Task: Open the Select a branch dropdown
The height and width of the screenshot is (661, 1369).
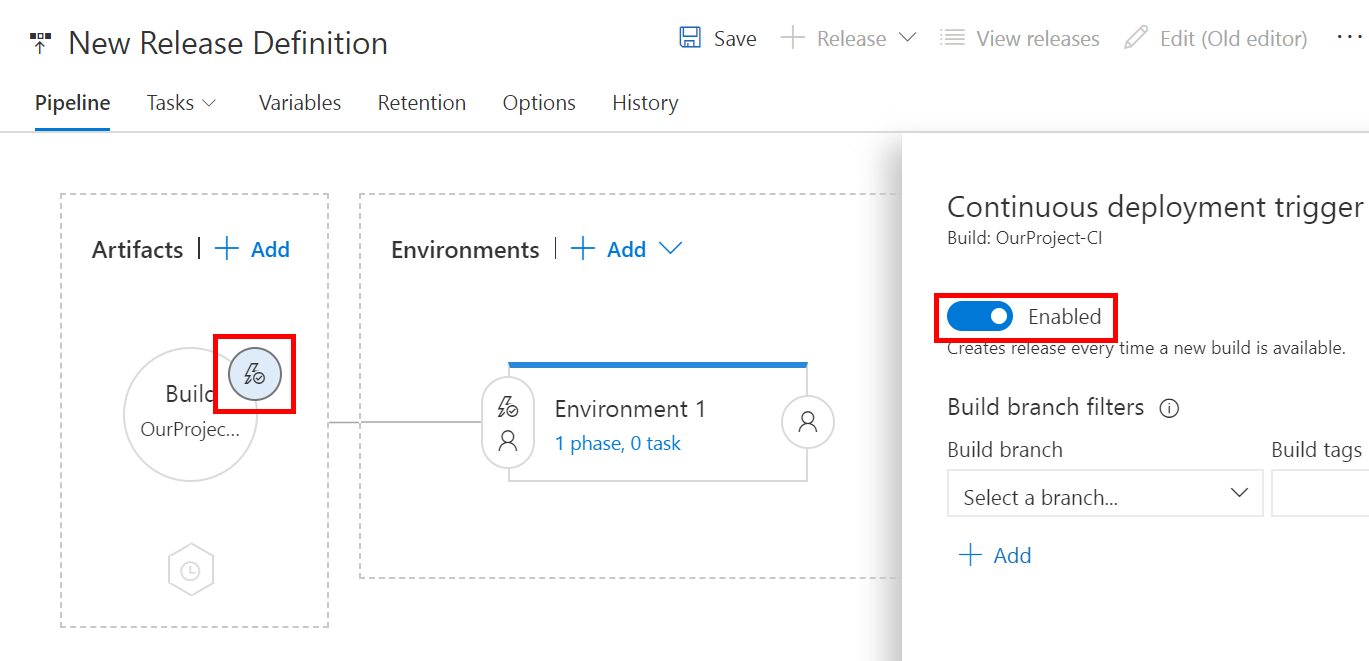Action: pyautogui.click(x=1104, y=493)
